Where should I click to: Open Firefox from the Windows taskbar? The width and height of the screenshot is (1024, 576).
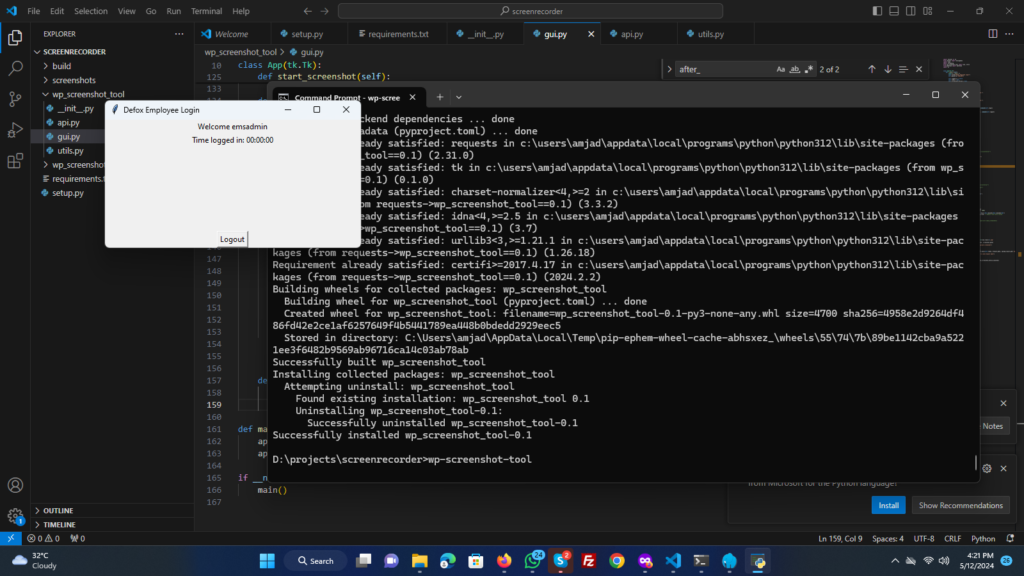point(503,561)
